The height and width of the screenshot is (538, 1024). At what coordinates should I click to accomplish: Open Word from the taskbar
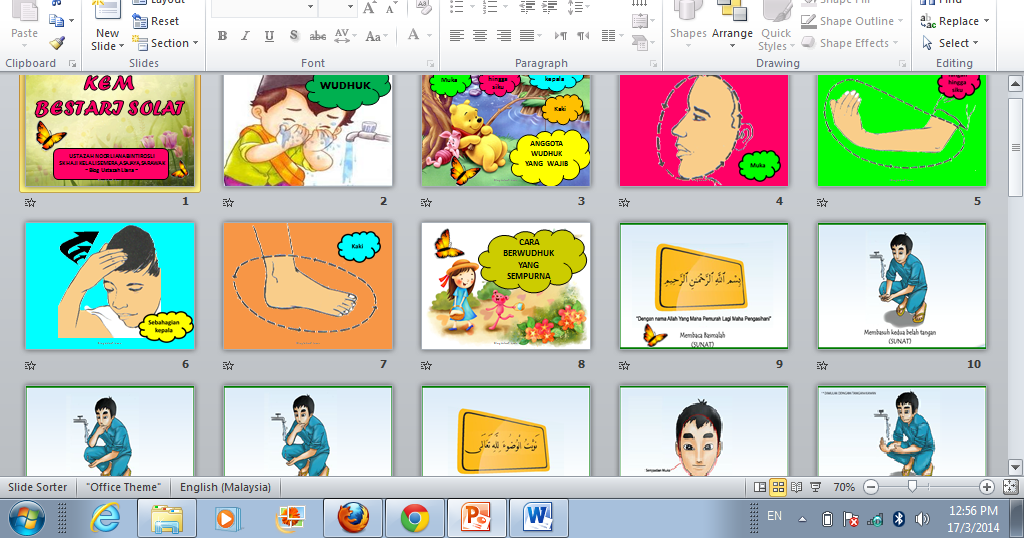[538, 519]
